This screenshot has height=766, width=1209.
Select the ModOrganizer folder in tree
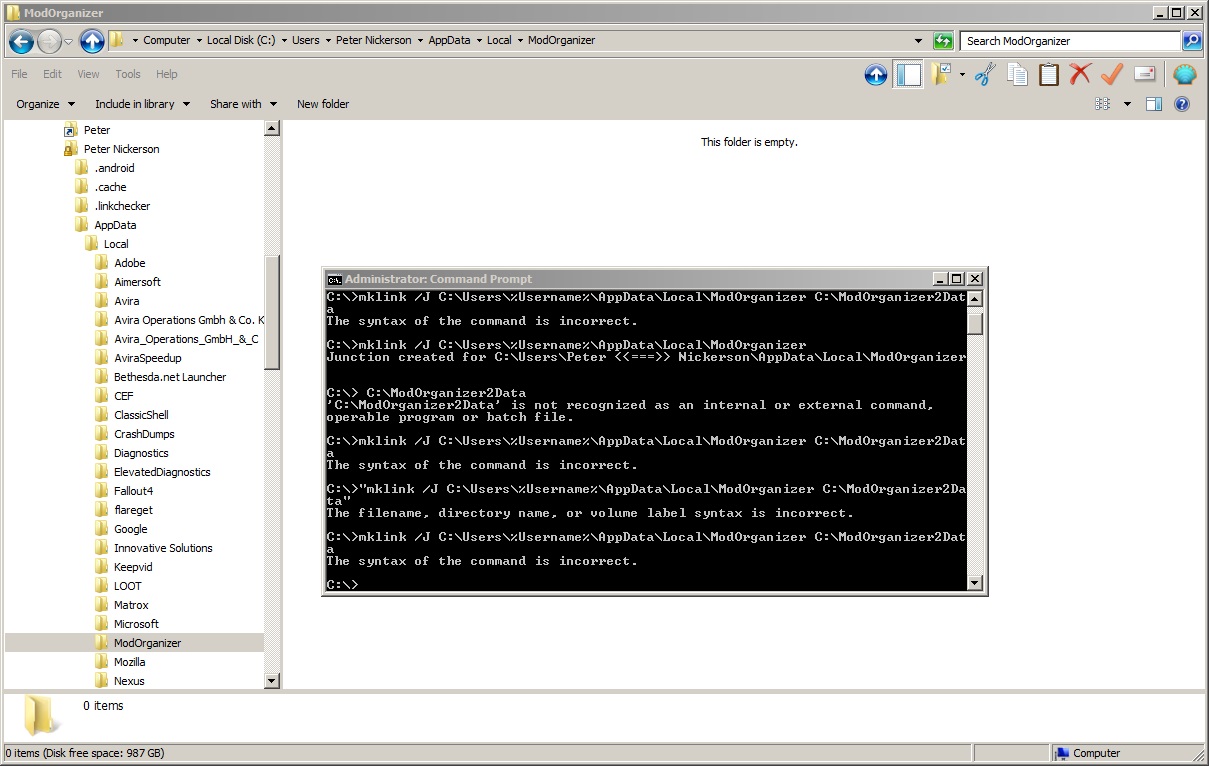coord(147,643)
